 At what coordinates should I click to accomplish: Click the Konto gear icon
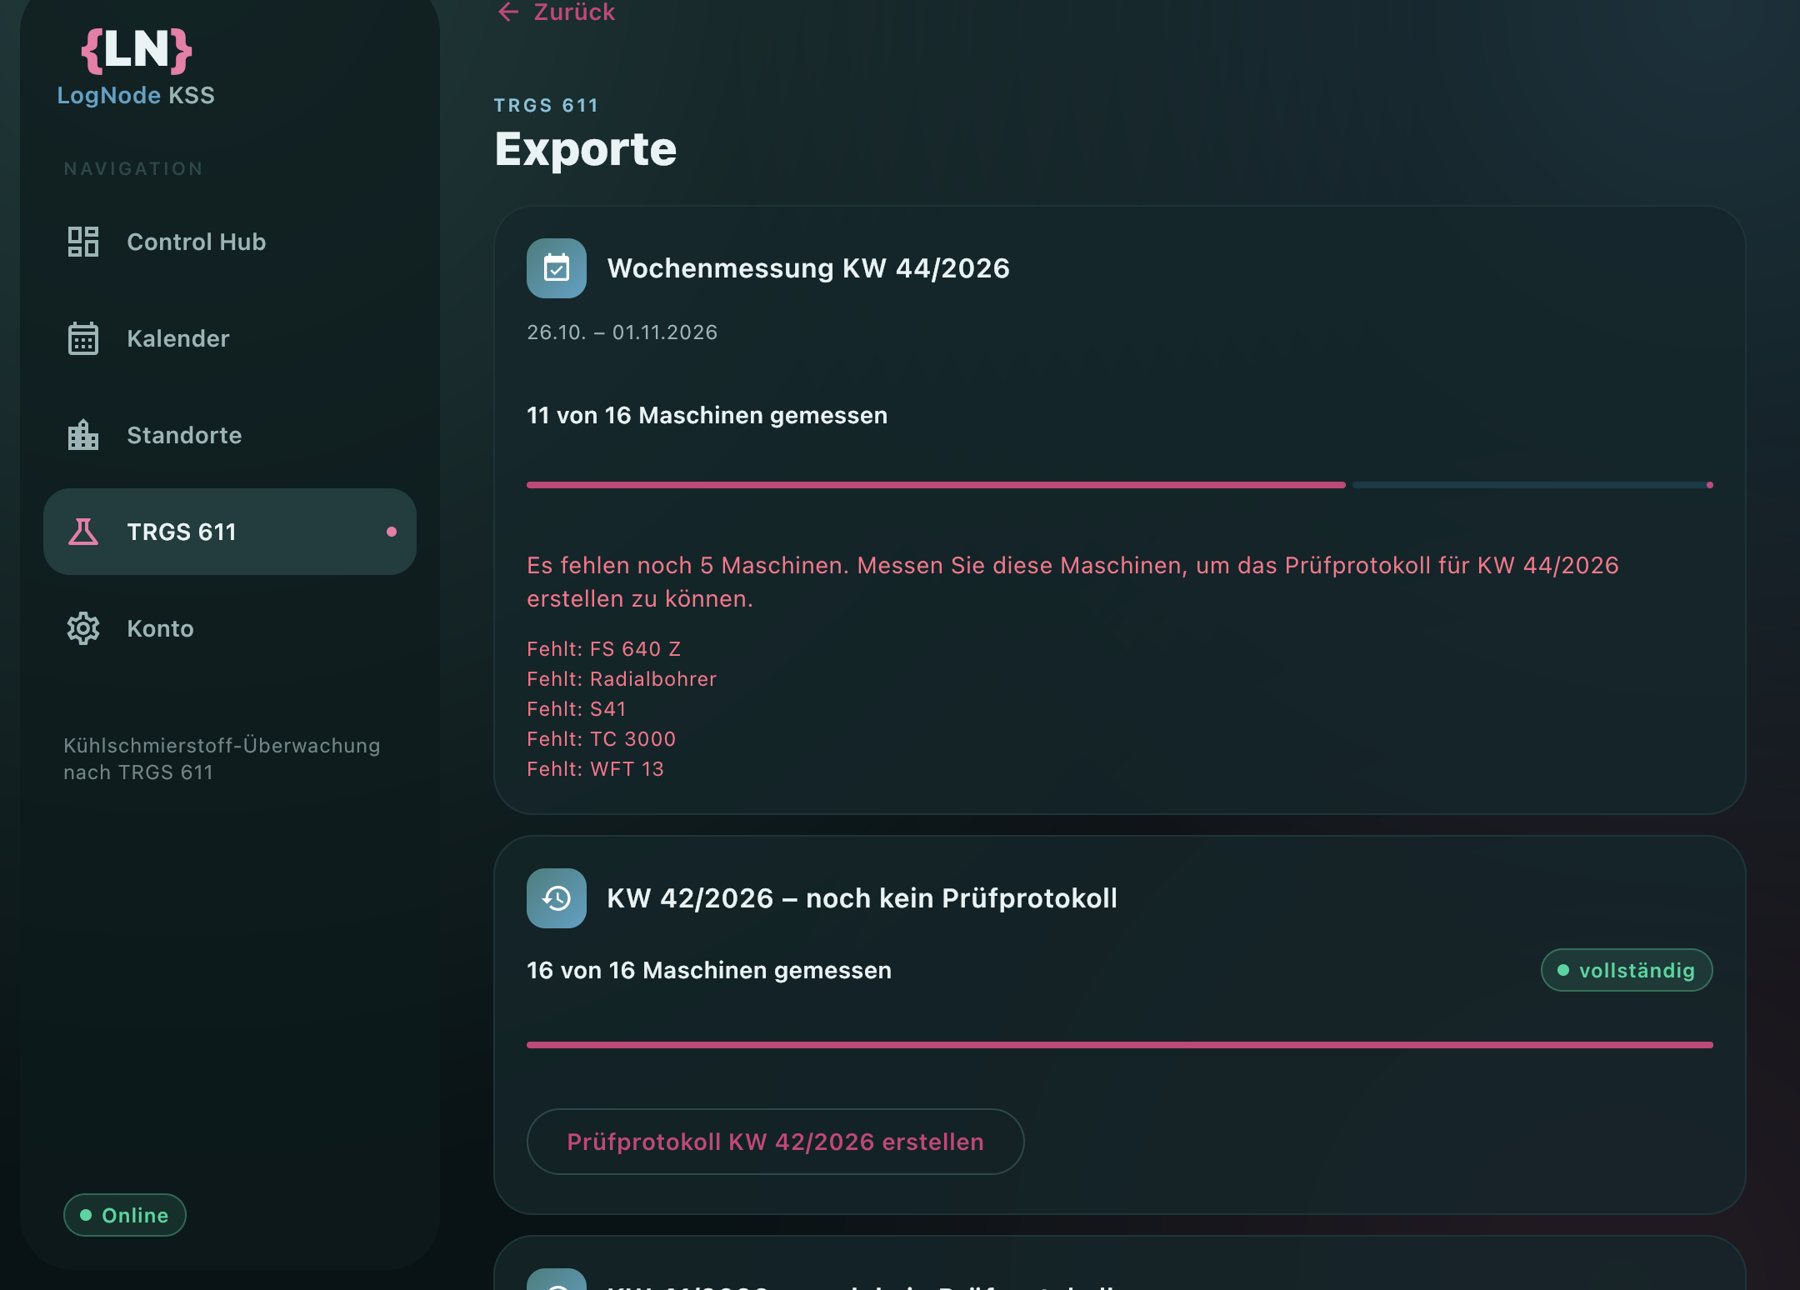coord(83,628)
